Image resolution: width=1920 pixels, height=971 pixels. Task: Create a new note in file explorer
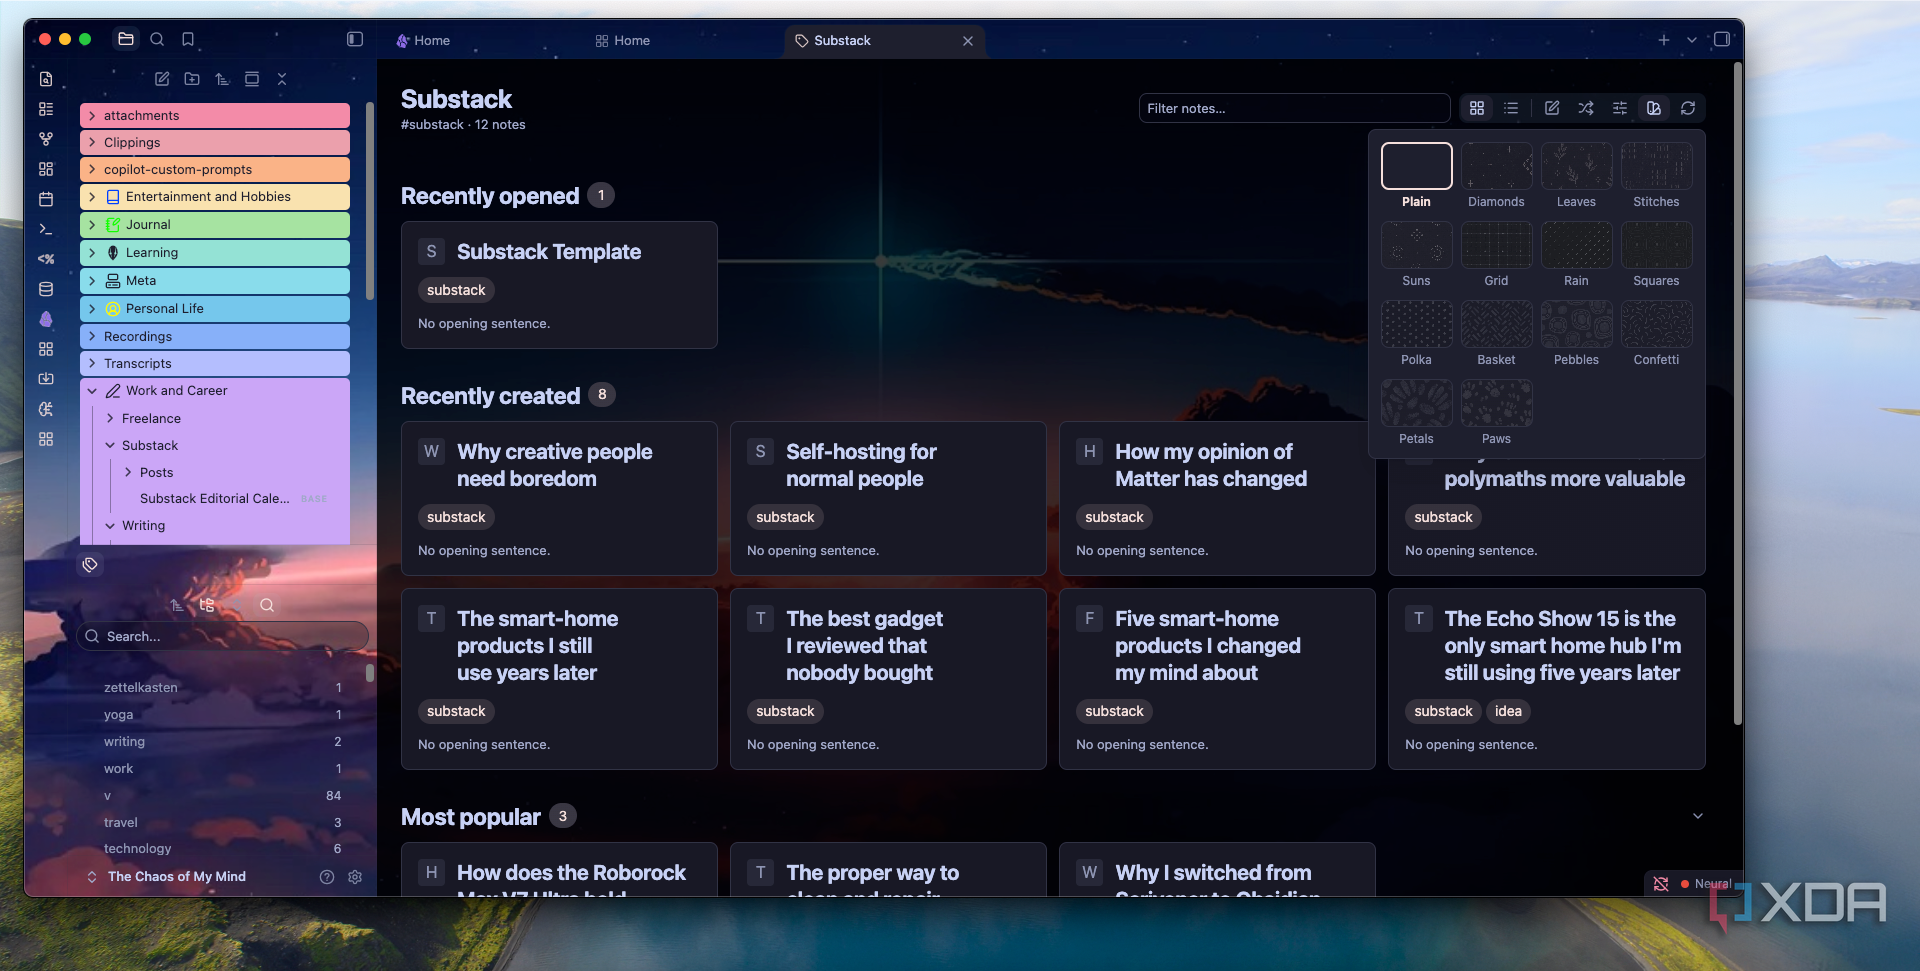[x=162, y=79]
